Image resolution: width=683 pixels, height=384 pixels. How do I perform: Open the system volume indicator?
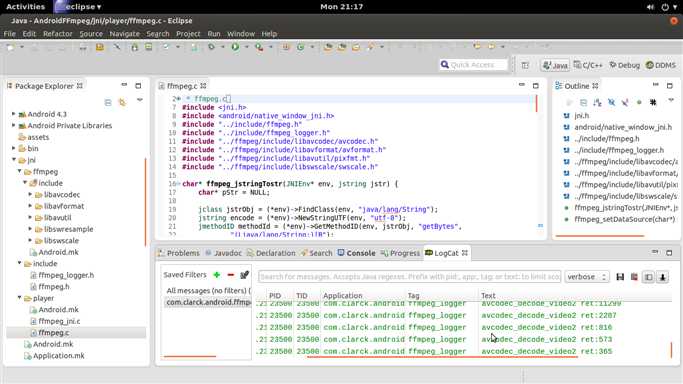click(x=650, y=7)
